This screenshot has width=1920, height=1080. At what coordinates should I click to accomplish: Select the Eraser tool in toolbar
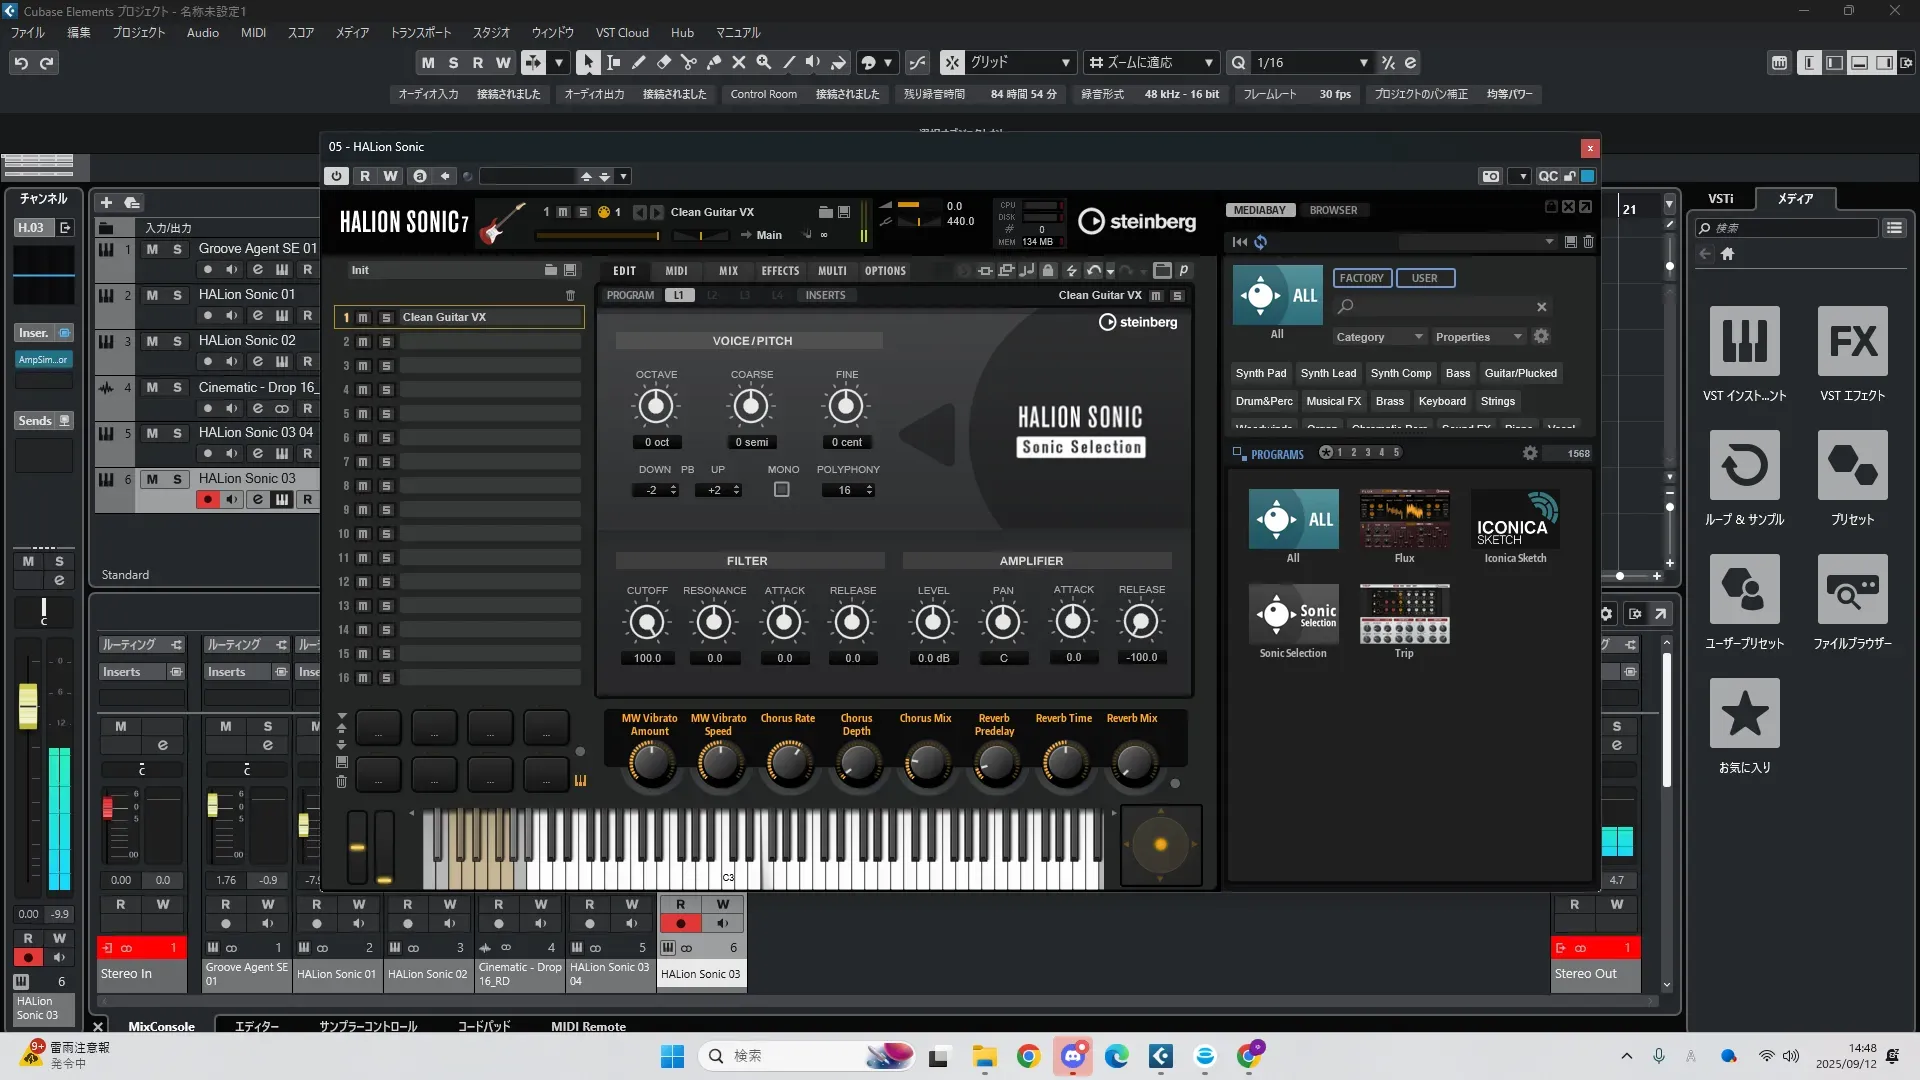[x=664, y=63]
